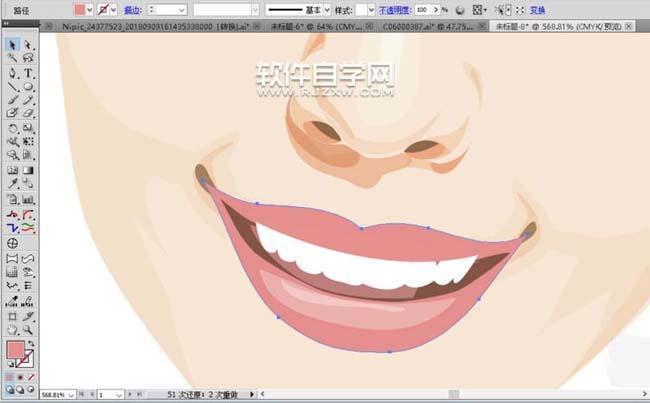Image resolution: width=650 pixels, height=403 pixels.
Task: Open artboard number dropdown
Action: click(x=119, y=395)
